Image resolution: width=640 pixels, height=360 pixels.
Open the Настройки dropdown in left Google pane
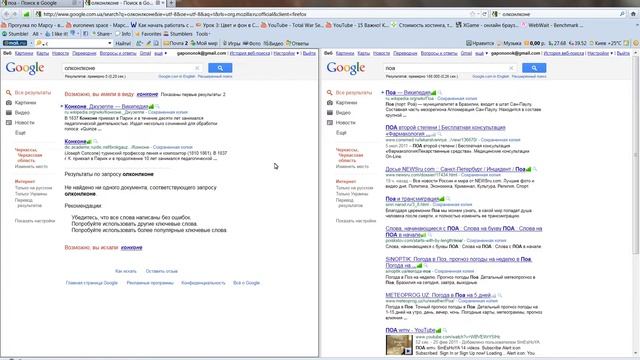pos(286,53)
